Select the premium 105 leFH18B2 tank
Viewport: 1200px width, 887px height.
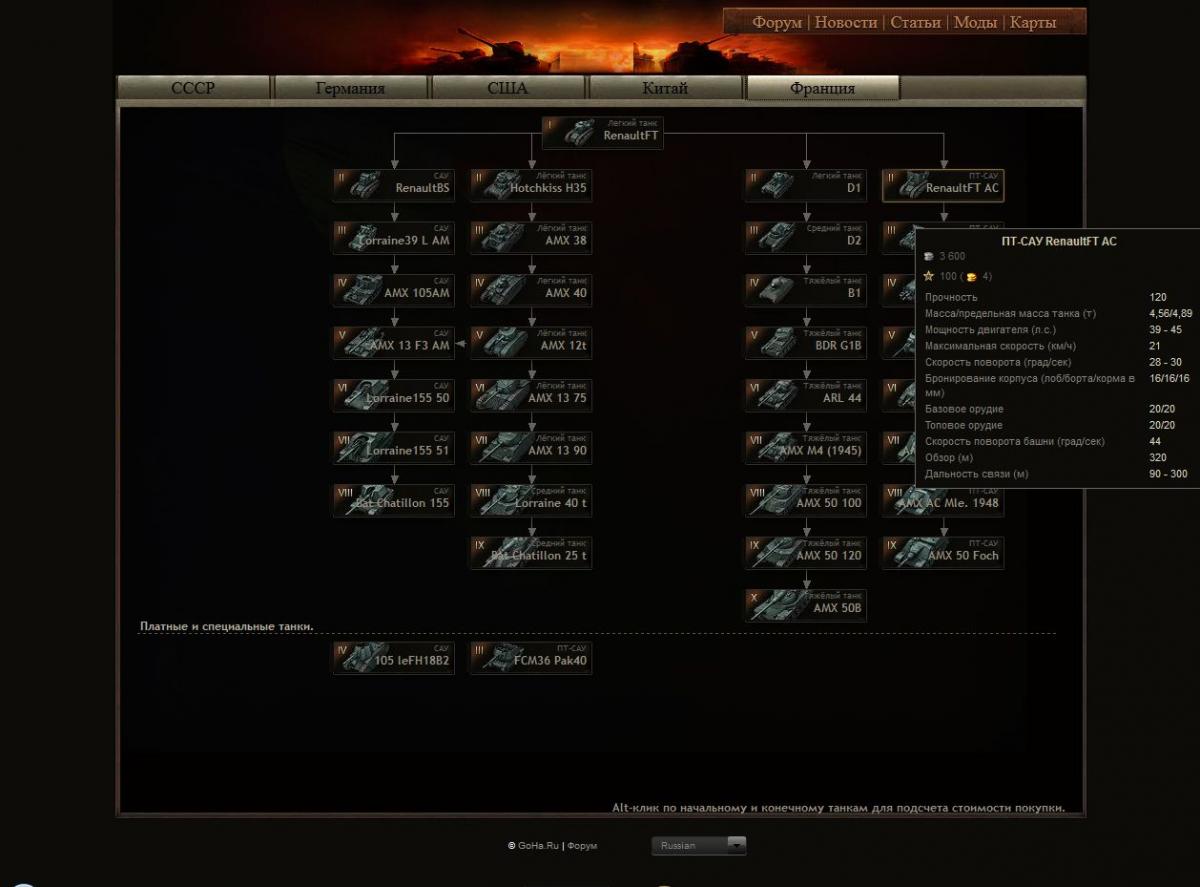click(394, 658)
